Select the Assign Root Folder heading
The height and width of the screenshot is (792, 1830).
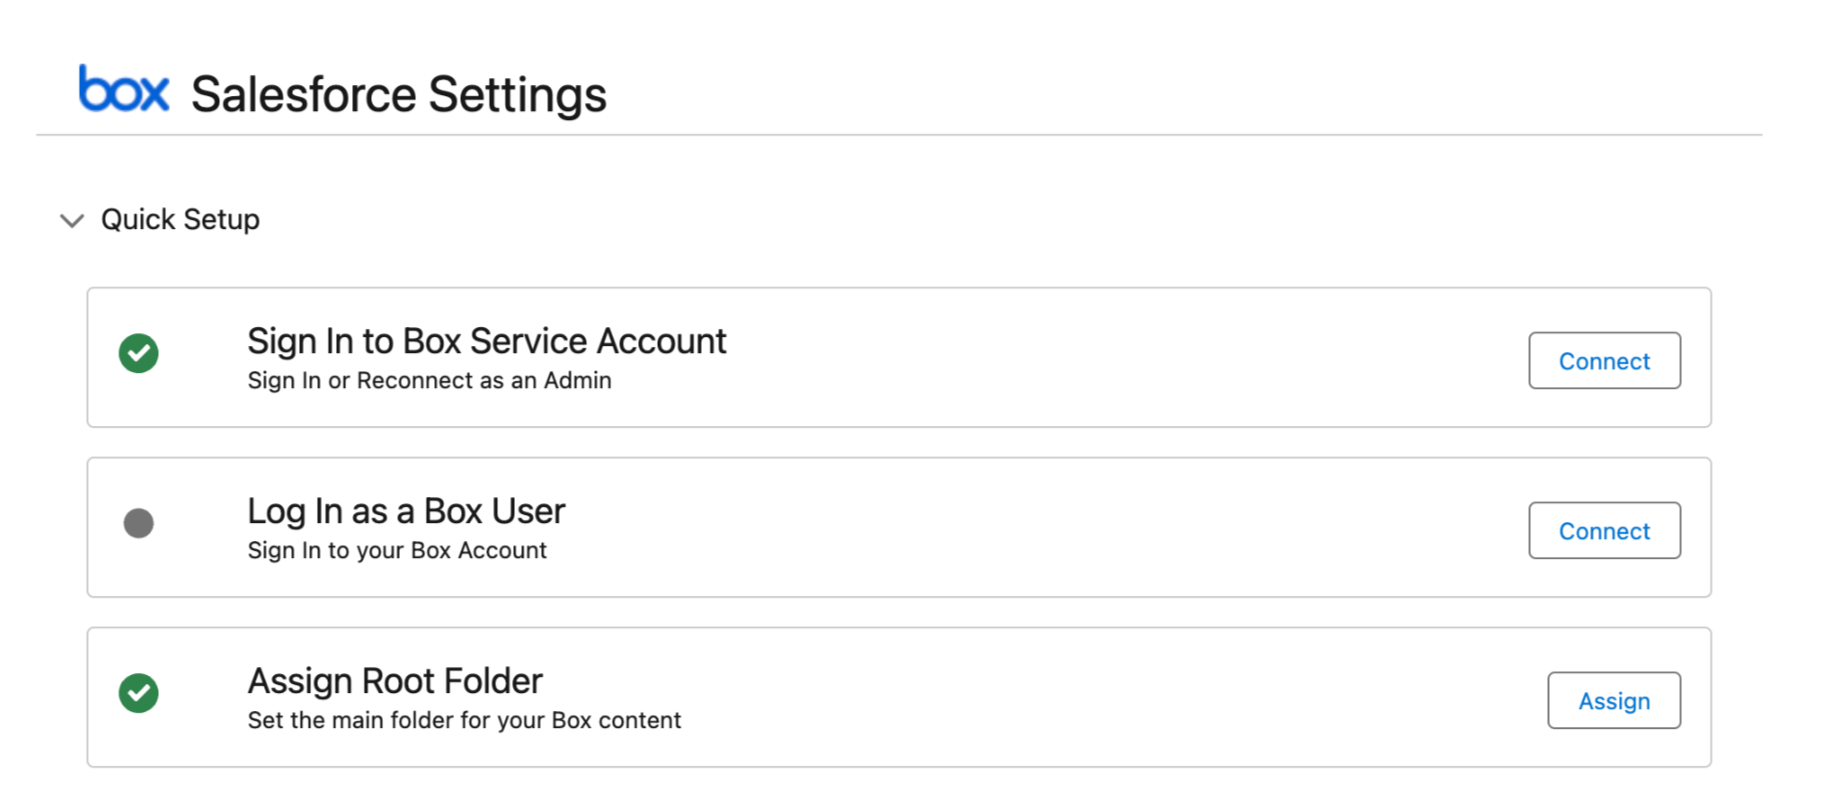[x=395, y=681]
